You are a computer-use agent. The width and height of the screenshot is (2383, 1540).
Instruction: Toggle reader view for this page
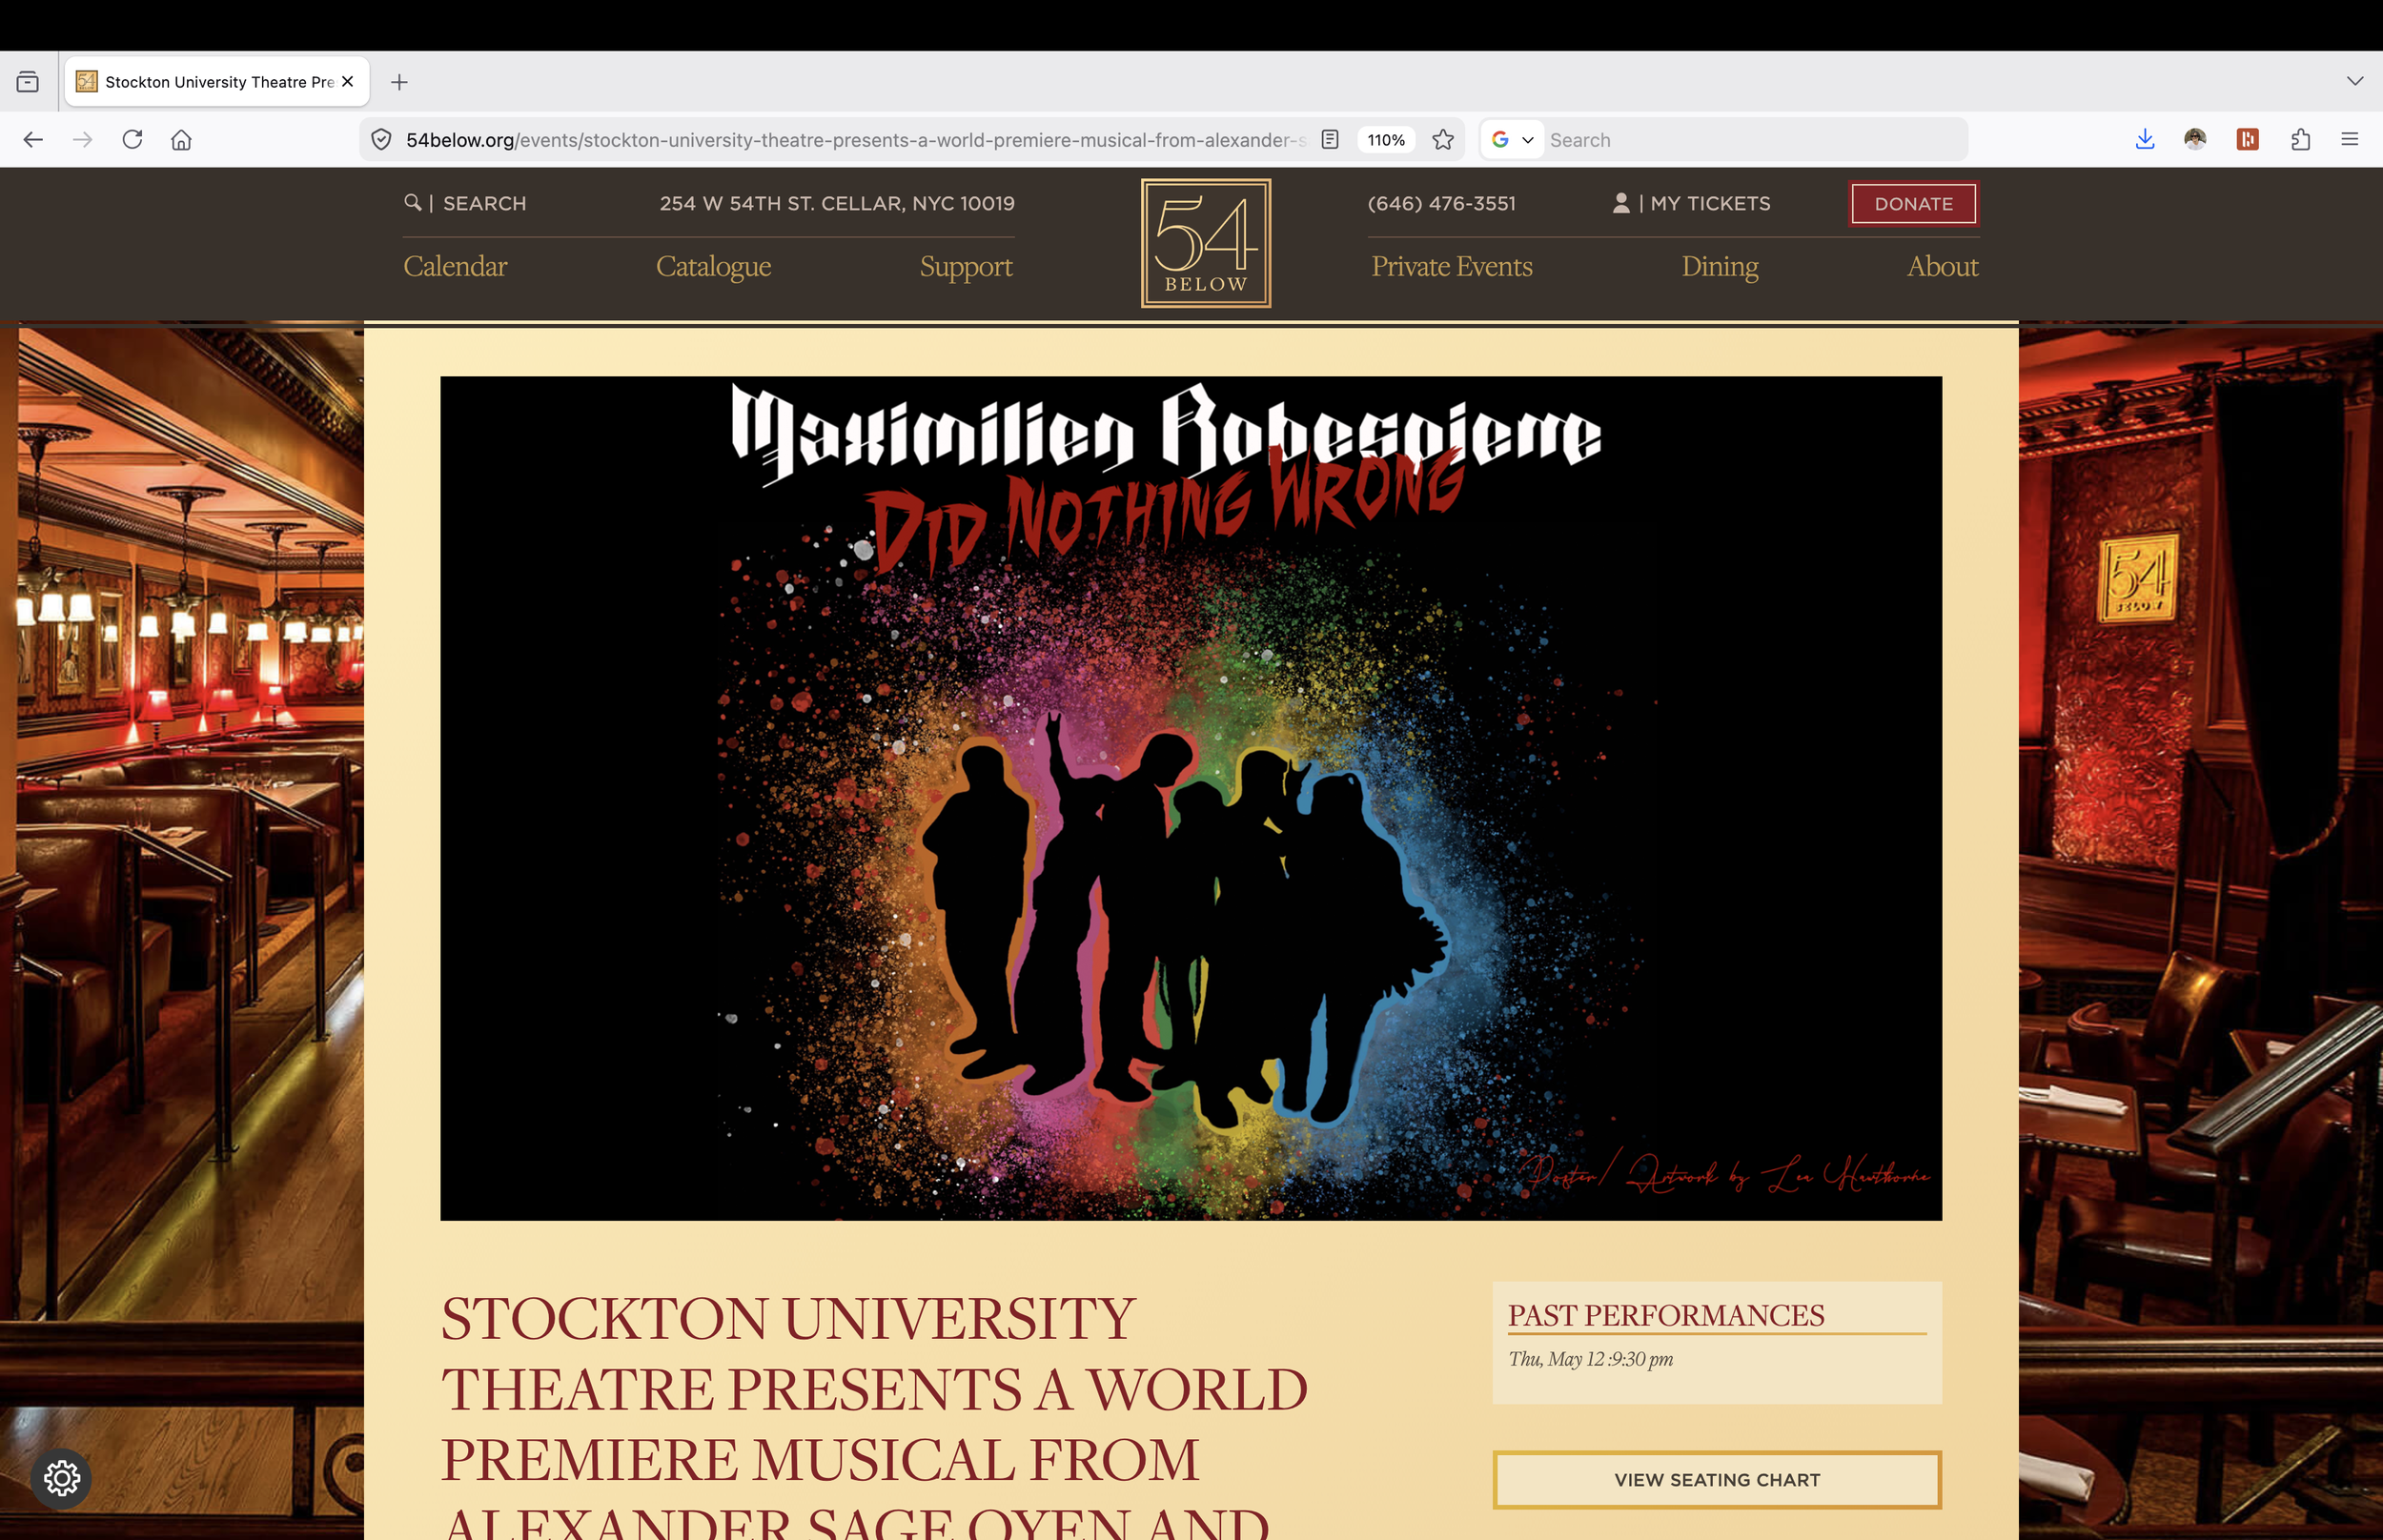pyautogui.click(x=1330, y=140)
